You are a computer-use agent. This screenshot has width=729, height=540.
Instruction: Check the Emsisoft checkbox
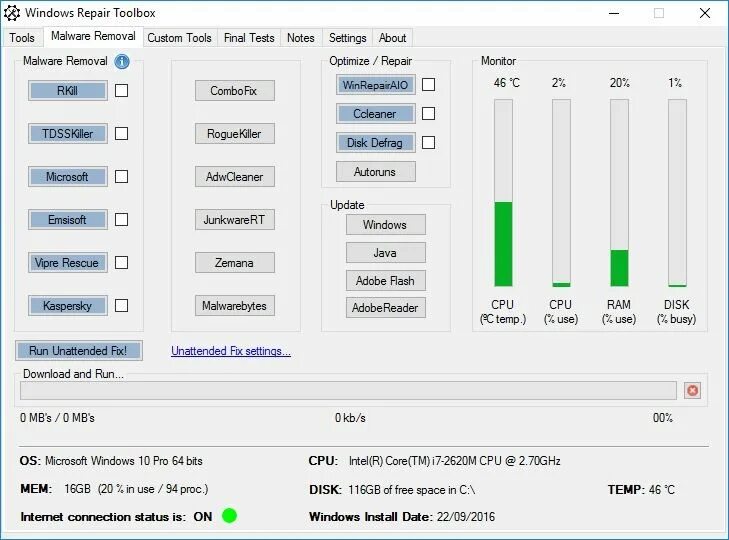(121, 220)
